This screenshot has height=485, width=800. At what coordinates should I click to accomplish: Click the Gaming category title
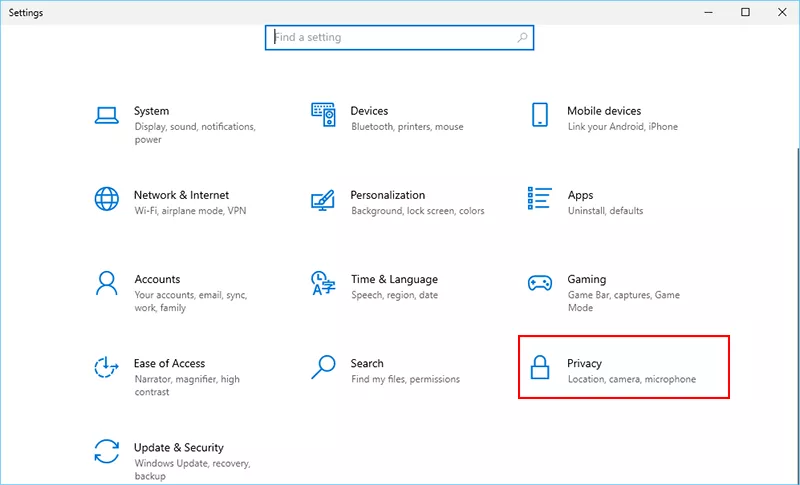586,279
